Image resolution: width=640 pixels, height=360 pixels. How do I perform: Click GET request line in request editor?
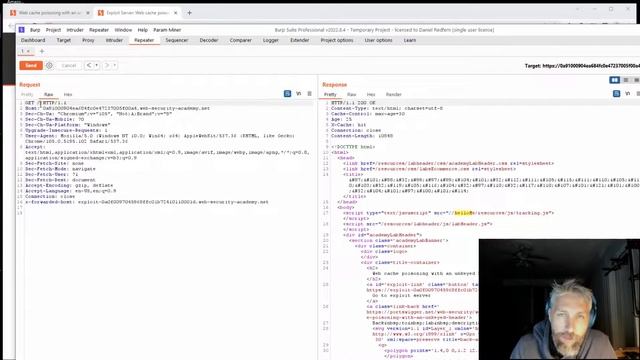(46, 103)
